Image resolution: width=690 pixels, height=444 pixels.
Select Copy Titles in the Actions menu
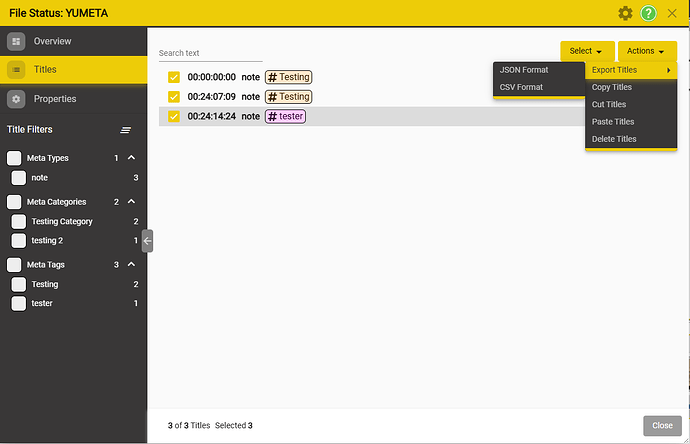click(x=612, y=87)
